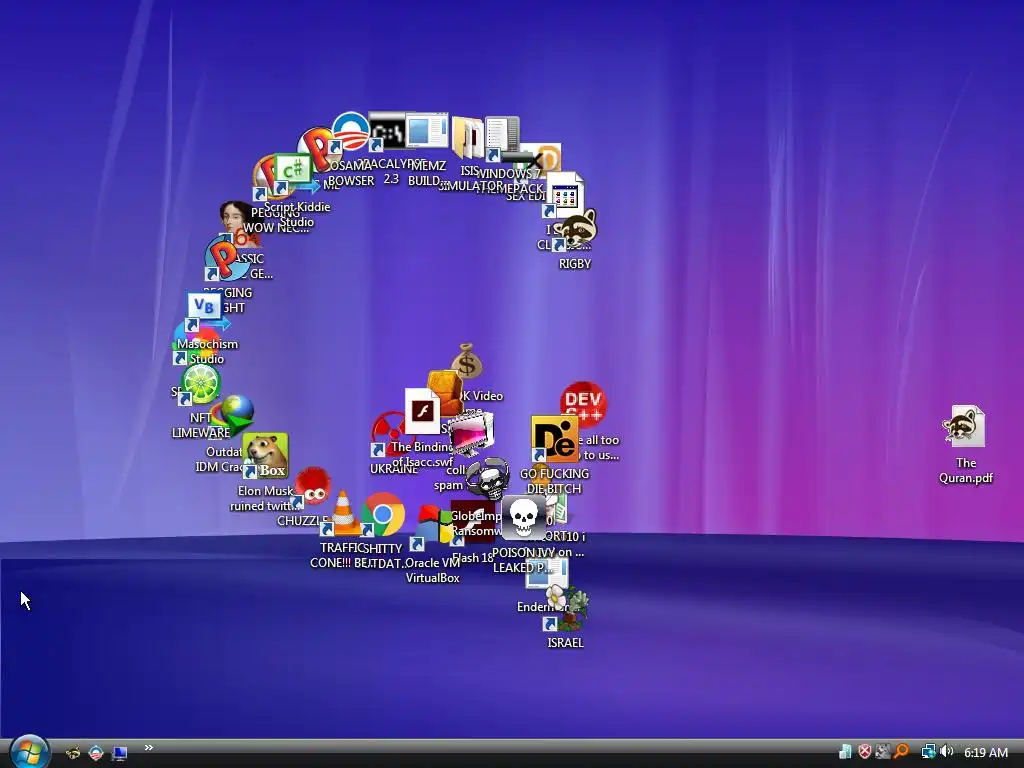Open the calendar document shortcut icon
The width and height of the screenshot is (1024, 768).
(563, 195)
